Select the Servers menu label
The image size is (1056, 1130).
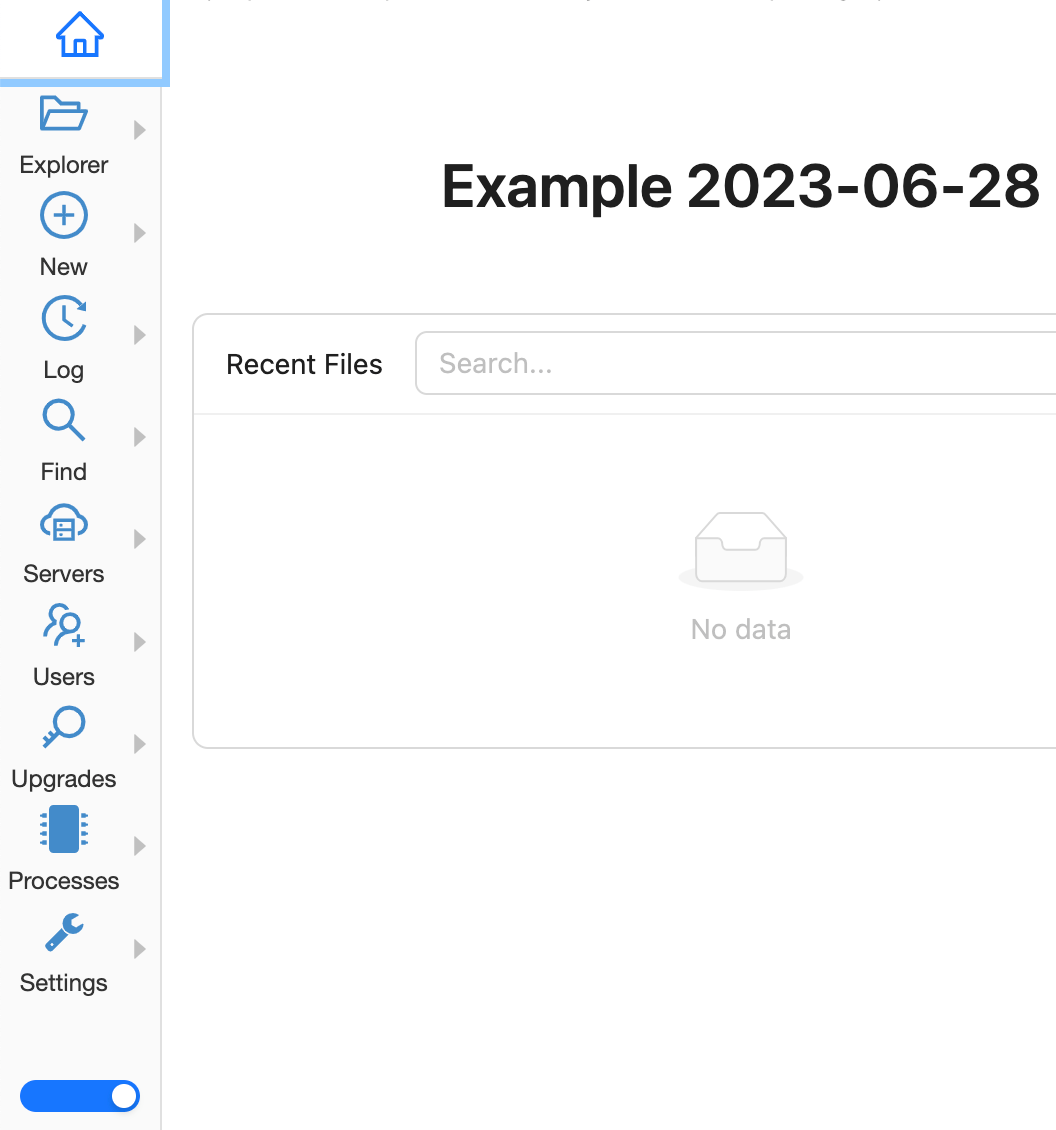(x=63, y=574)
